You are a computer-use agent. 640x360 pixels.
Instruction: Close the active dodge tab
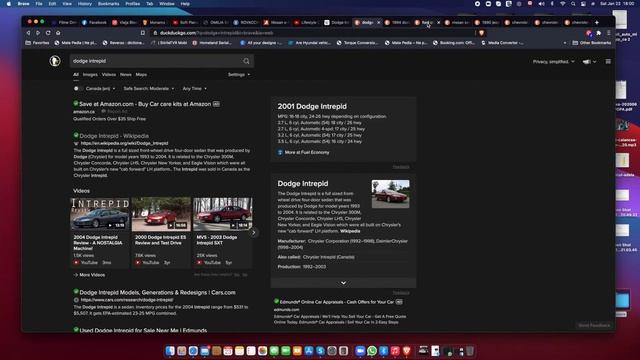click(378, 22)
